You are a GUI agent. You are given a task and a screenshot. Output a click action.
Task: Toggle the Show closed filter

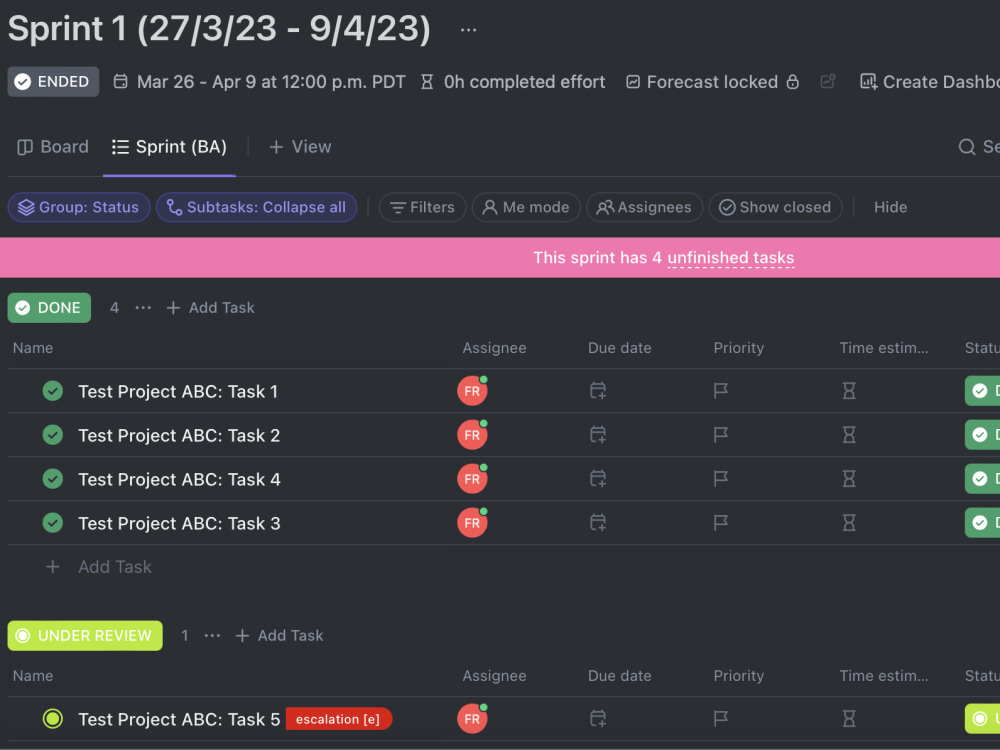(775, 207)
